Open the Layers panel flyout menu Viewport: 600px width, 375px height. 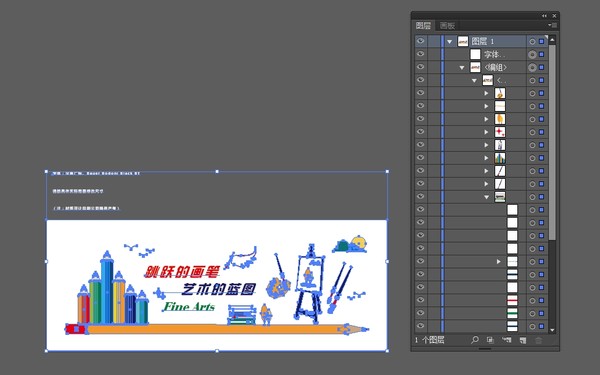tap(552, 25)
